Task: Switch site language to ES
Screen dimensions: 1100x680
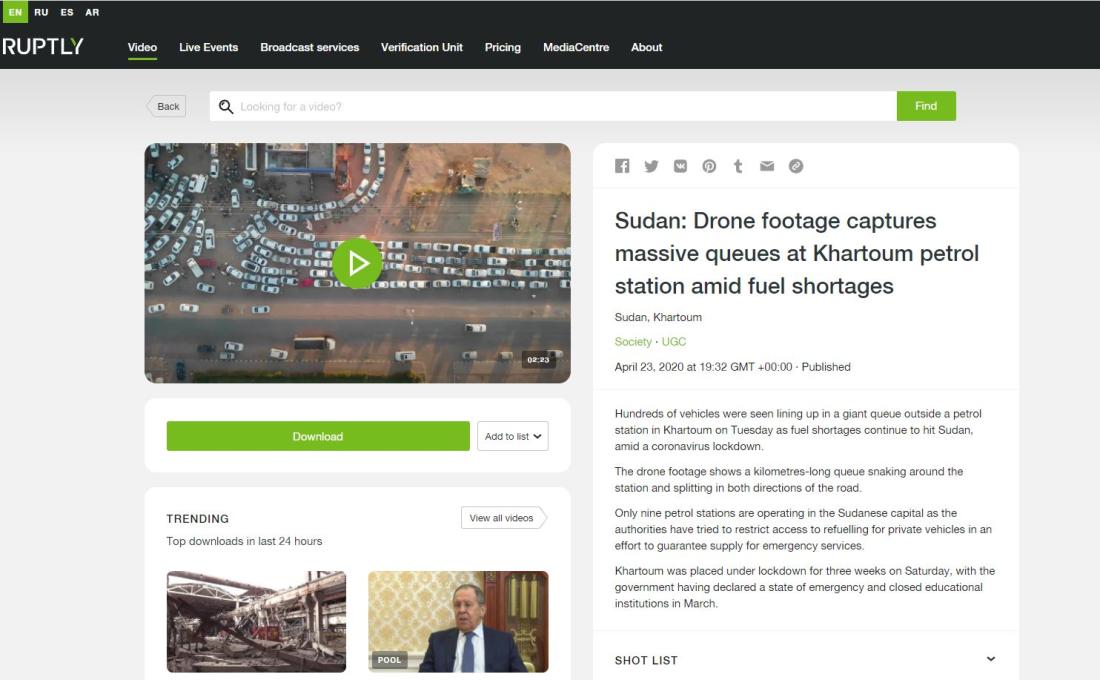Action: click(67, 12)
